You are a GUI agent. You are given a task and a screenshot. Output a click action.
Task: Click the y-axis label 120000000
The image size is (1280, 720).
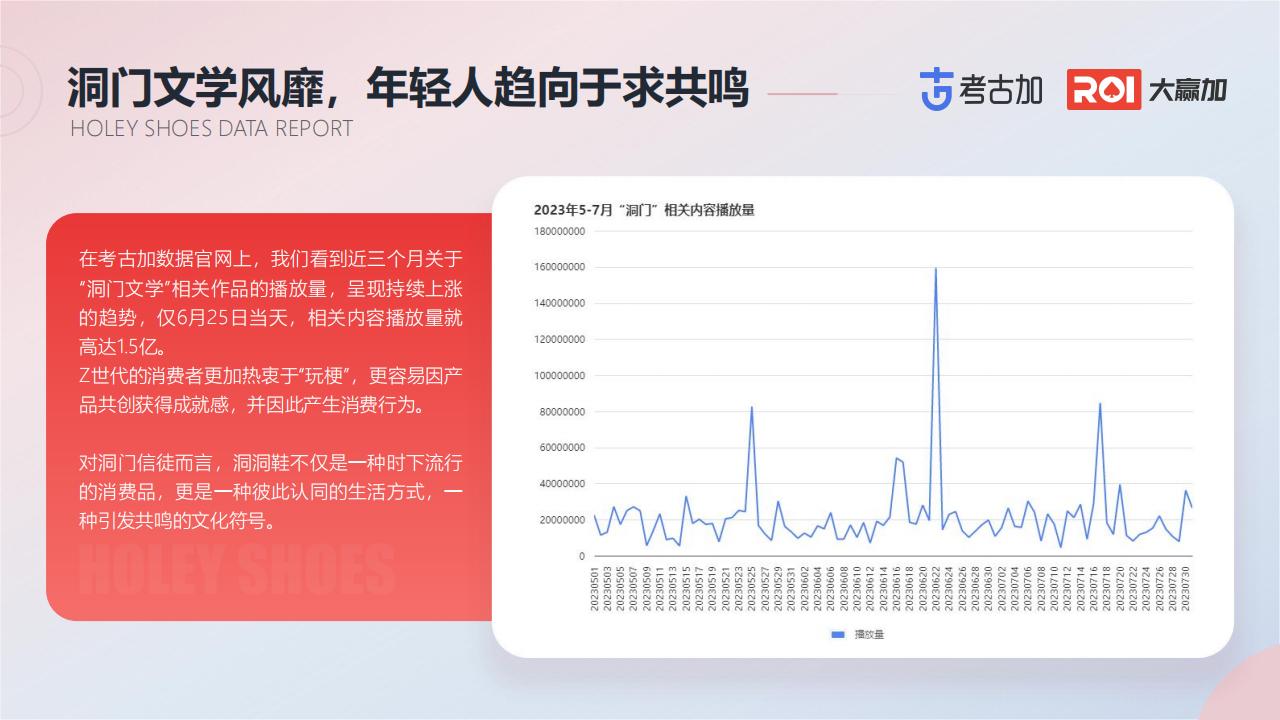pos(558,340)
